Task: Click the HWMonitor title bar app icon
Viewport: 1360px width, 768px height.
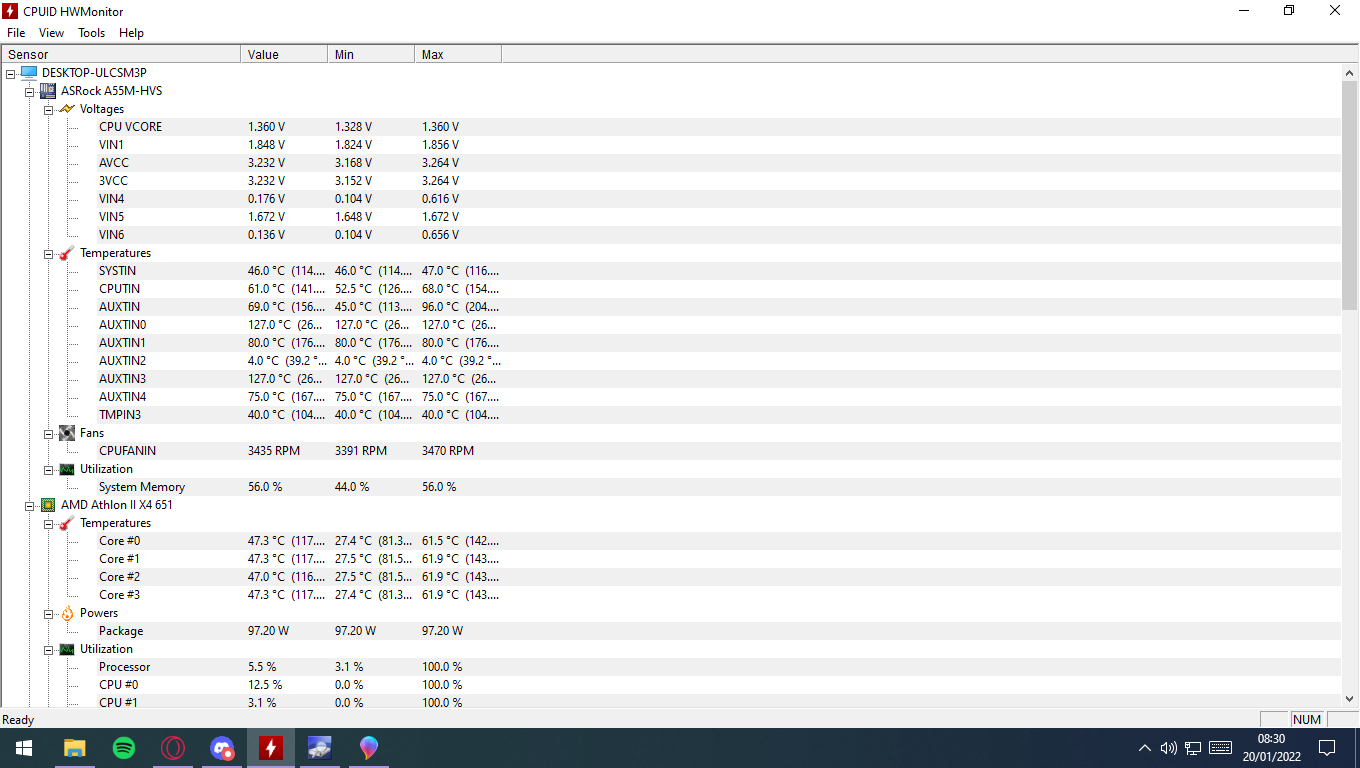Action: (11, 11)
